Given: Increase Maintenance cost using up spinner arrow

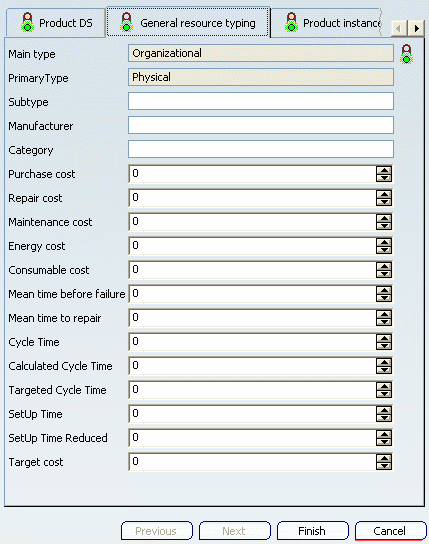Looking at the screenshot, I should click(384, 218).
